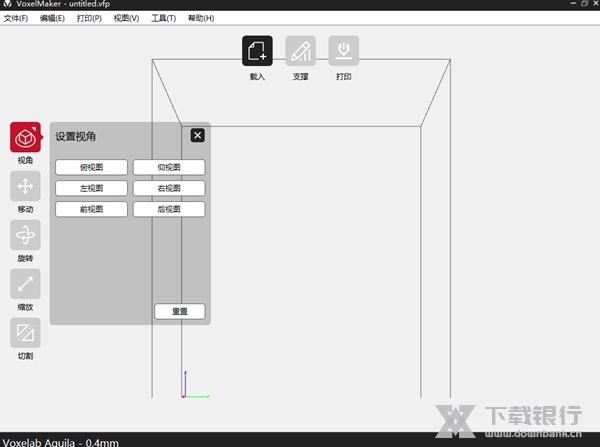Choose the 左视图 (left view) button

tap(92, 188)
